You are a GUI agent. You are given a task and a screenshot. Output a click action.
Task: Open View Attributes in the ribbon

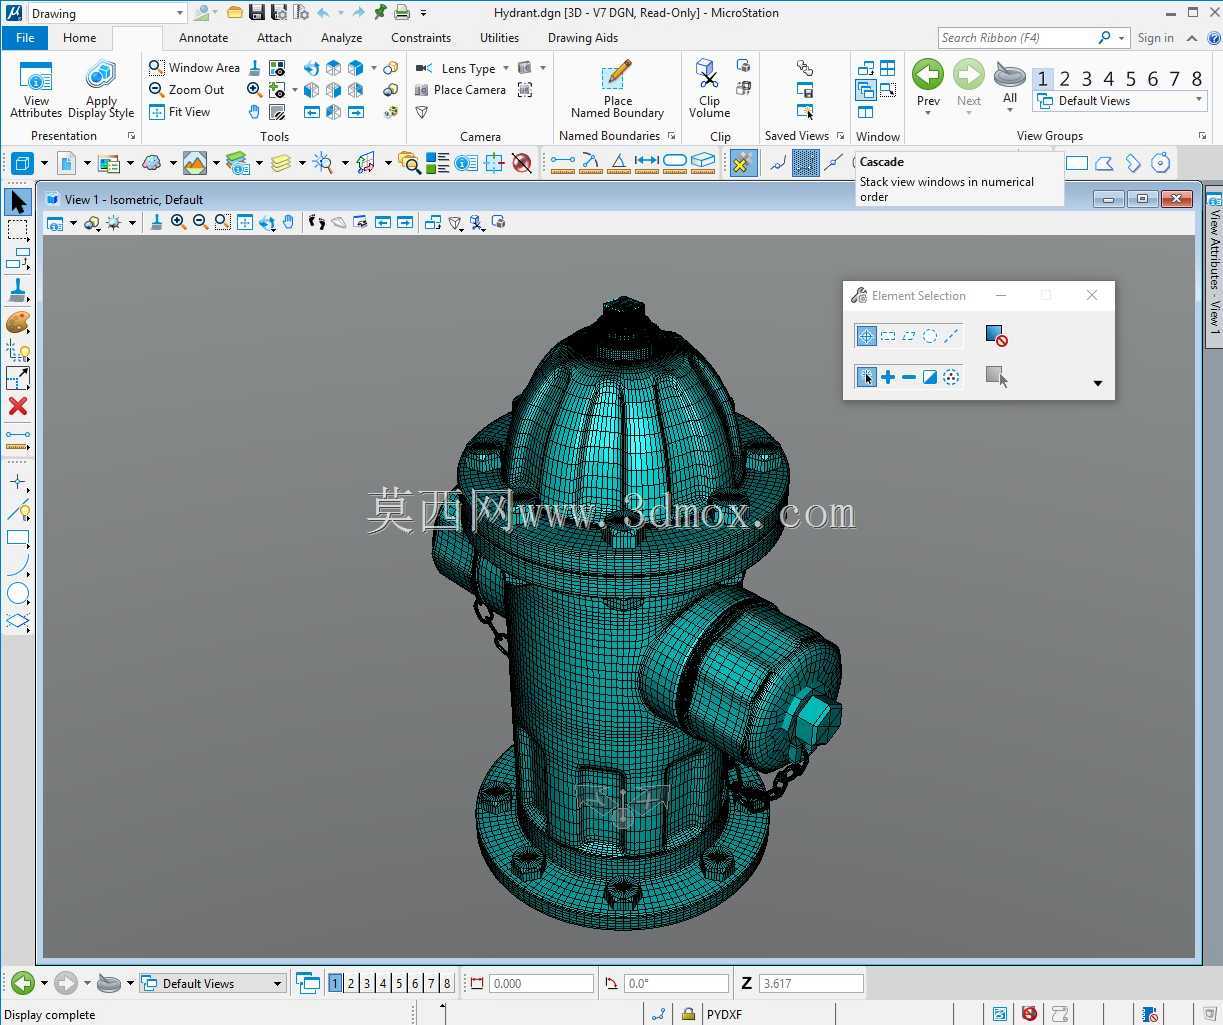click(x=36, y=89)
